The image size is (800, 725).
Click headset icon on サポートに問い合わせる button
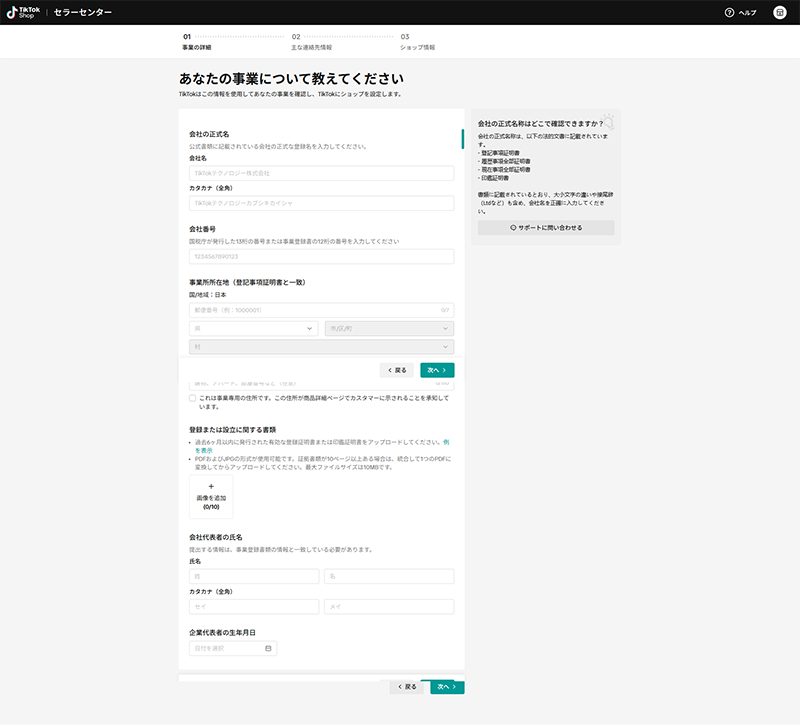[513, 228]
